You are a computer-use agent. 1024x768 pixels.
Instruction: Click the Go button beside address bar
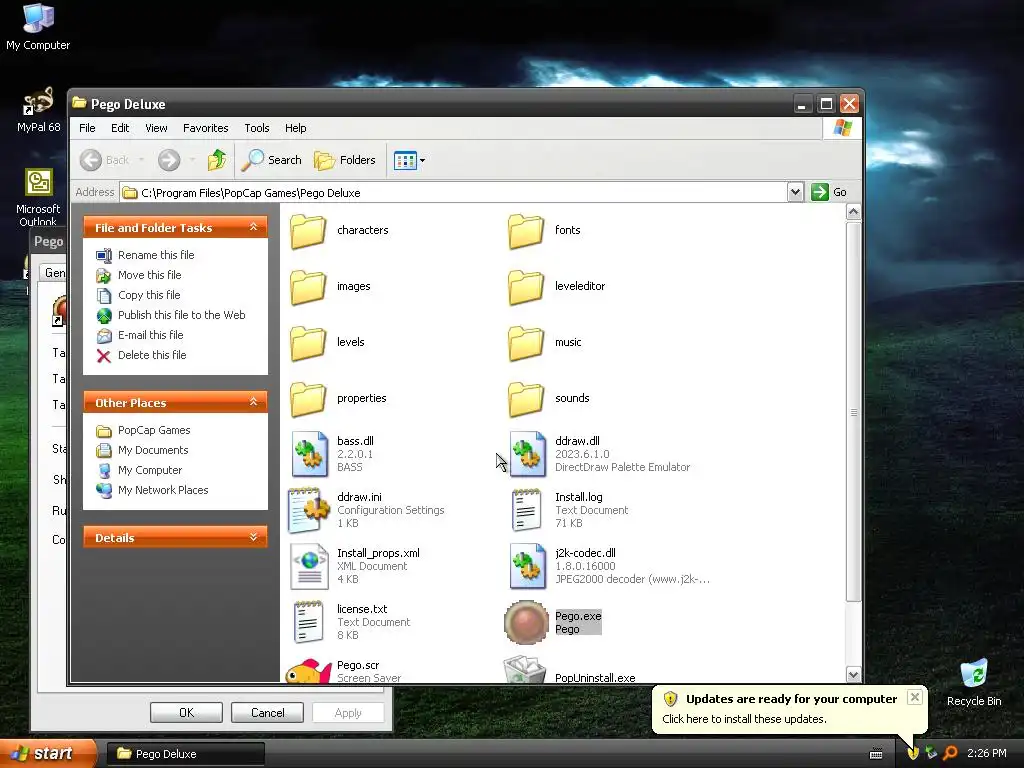tap(829, 192)
